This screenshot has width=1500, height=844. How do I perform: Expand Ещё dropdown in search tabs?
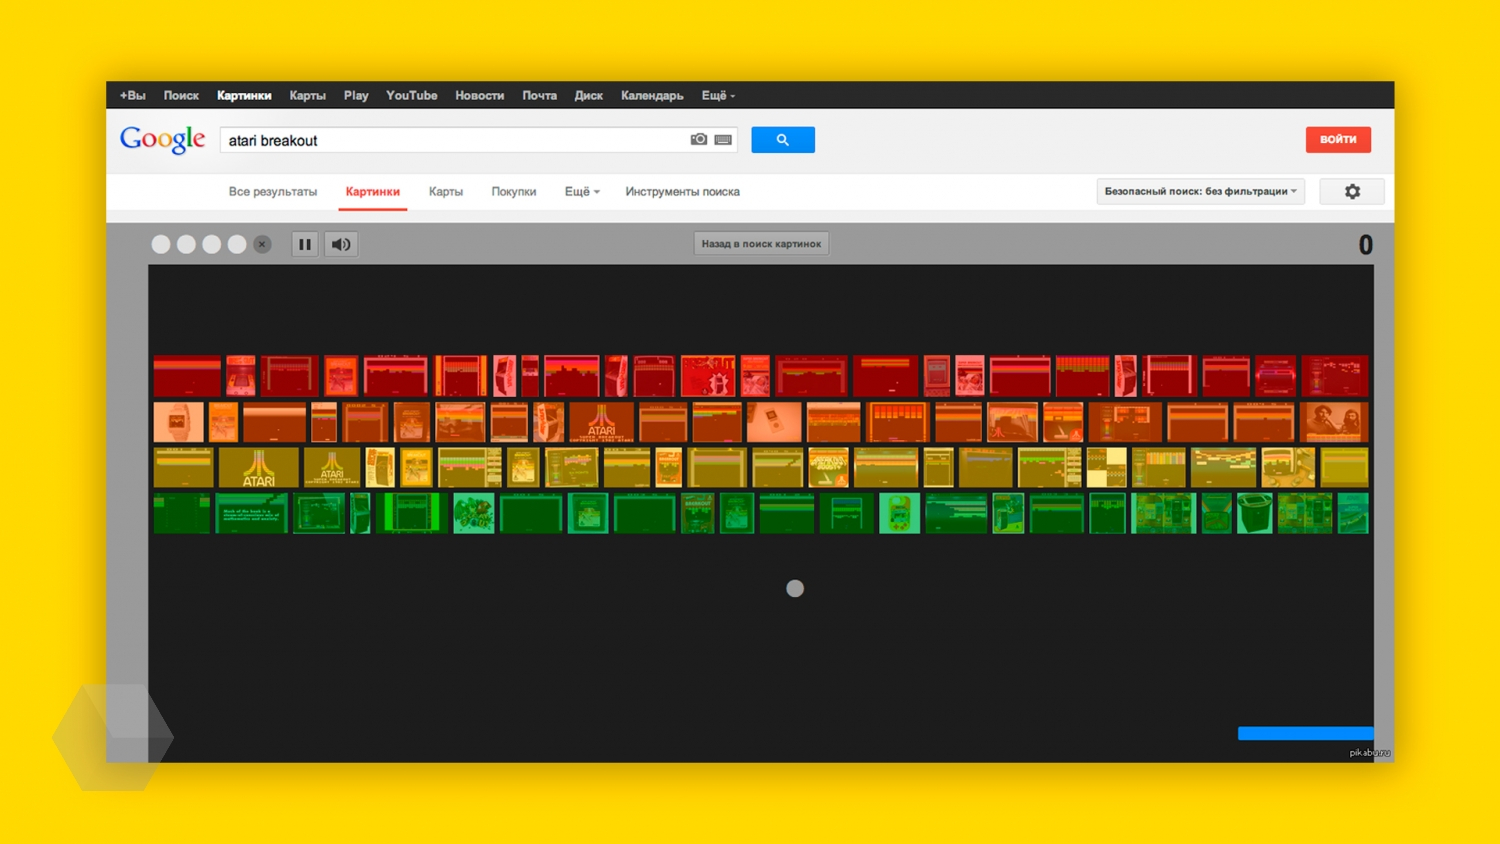click(x=582, y=191)
